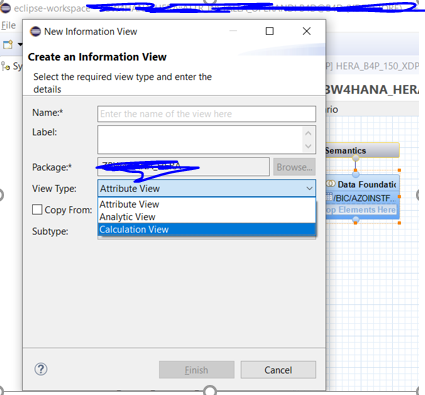Click the New wizard toolbar icon

tap(8, 44)
